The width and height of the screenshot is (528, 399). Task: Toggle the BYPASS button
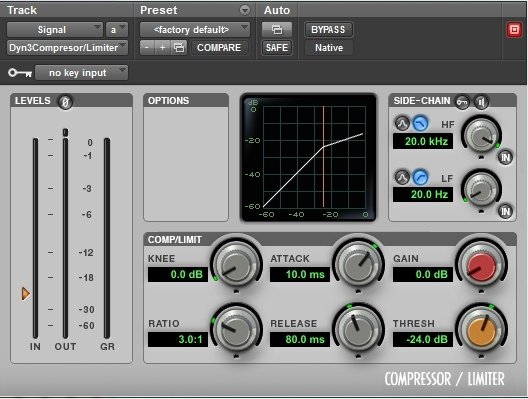click(328, 30)
